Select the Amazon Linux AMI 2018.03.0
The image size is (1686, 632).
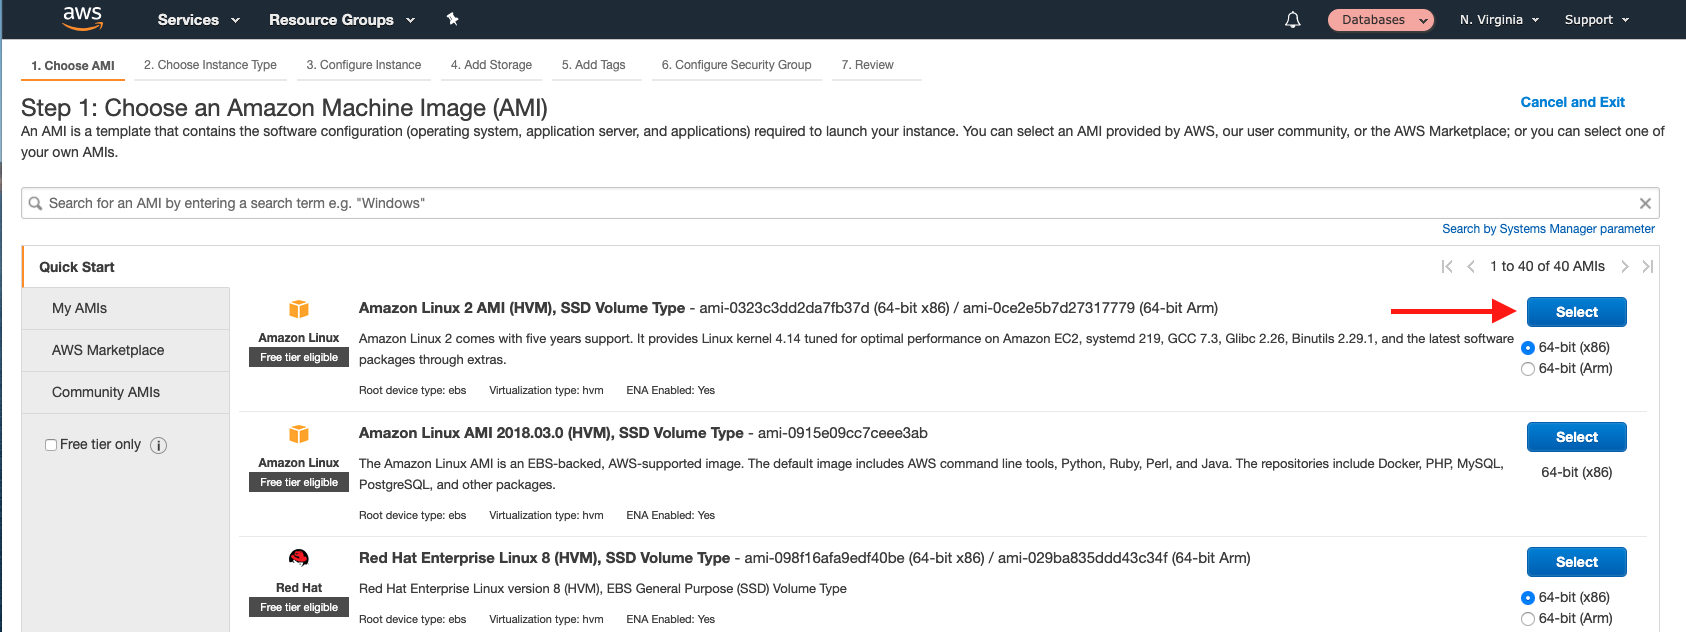click(x=1576, y=437)
